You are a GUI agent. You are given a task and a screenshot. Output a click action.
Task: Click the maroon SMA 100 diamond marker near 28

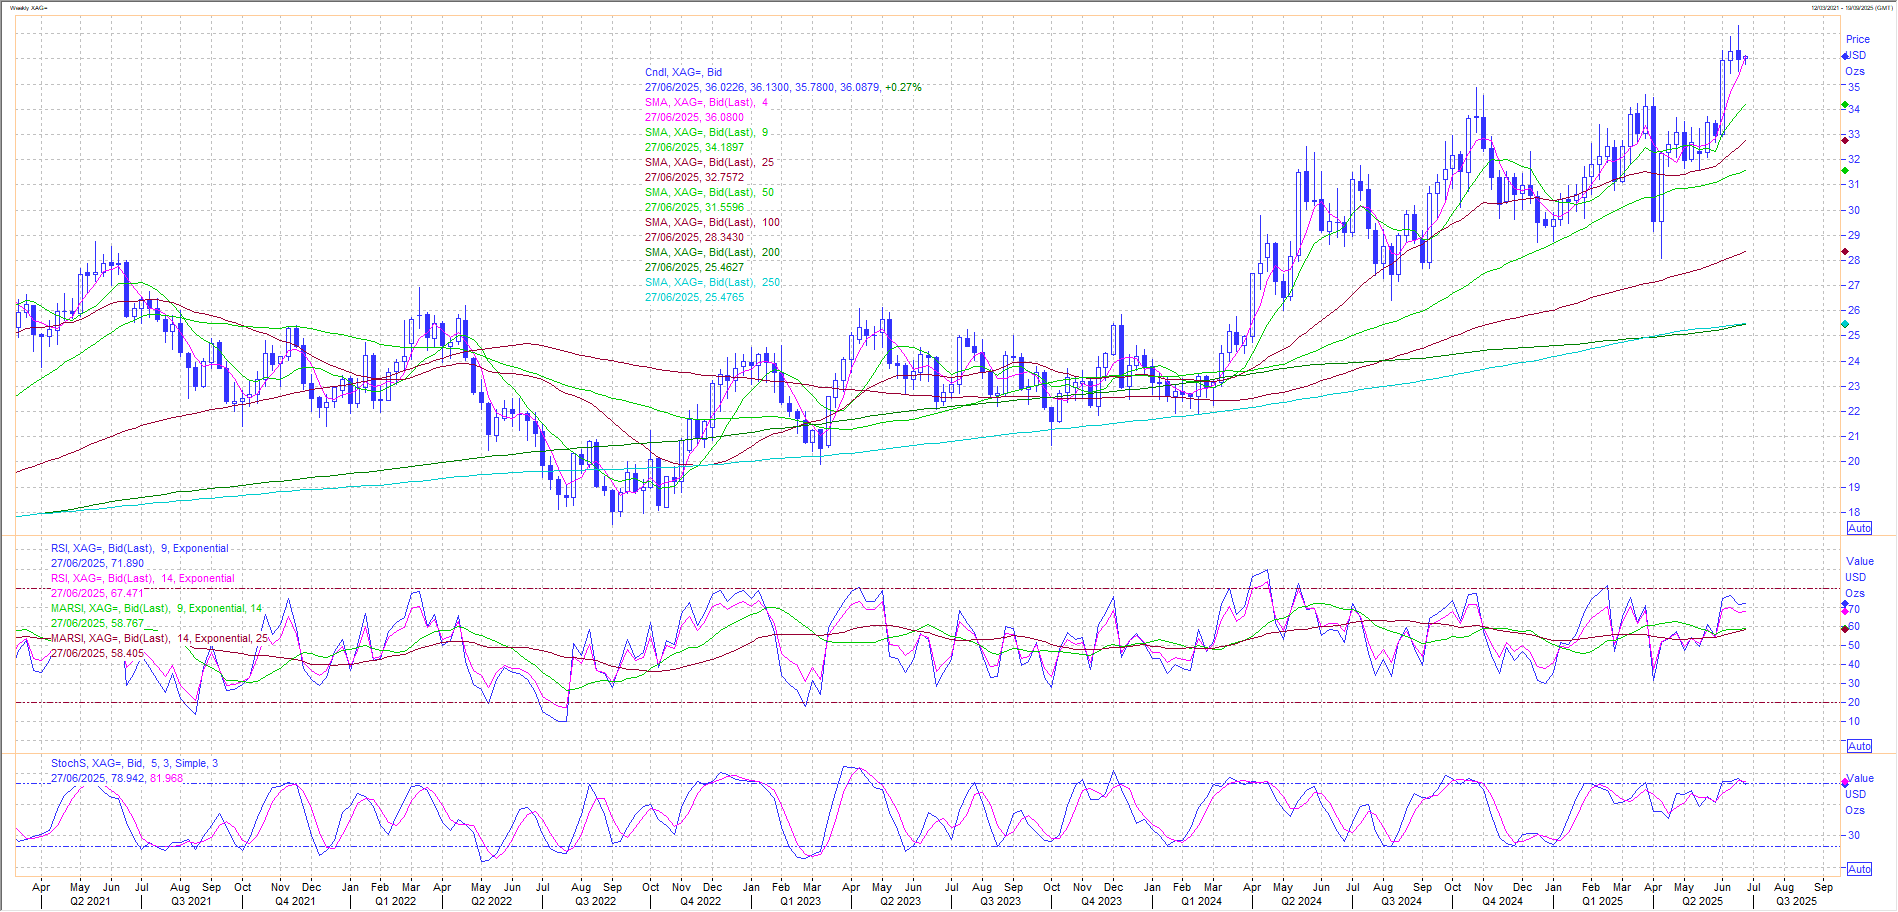point(1845,252)
